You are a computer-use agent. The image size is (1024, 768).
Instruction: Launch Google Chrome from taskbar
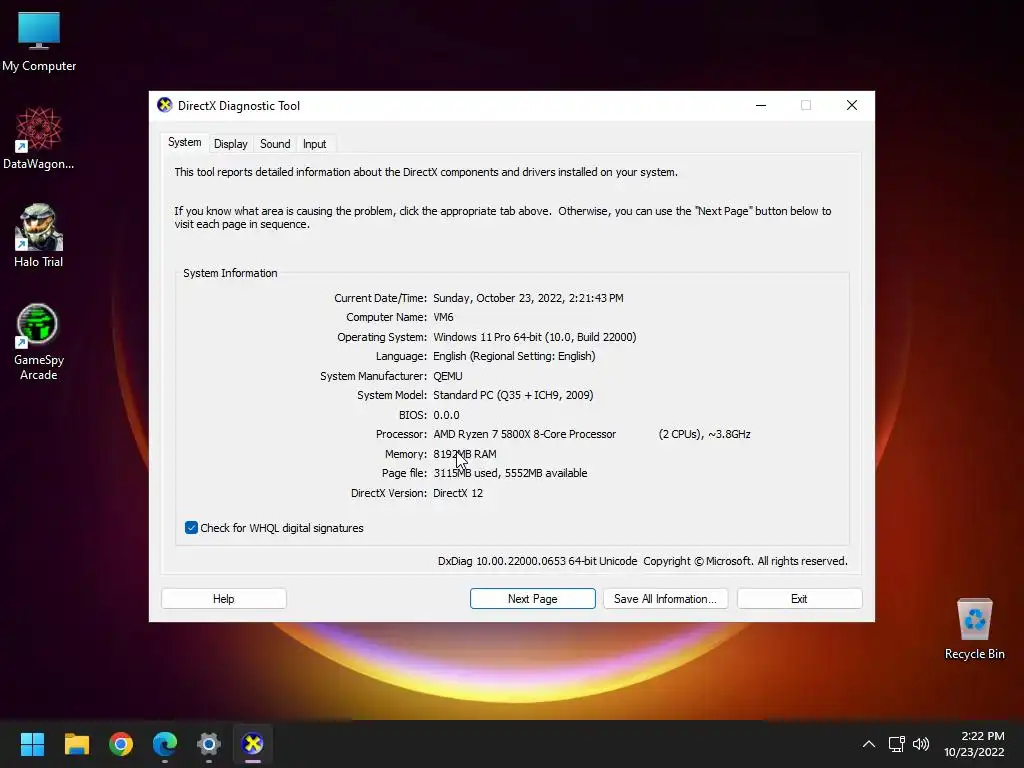click(x=121, y=744)
